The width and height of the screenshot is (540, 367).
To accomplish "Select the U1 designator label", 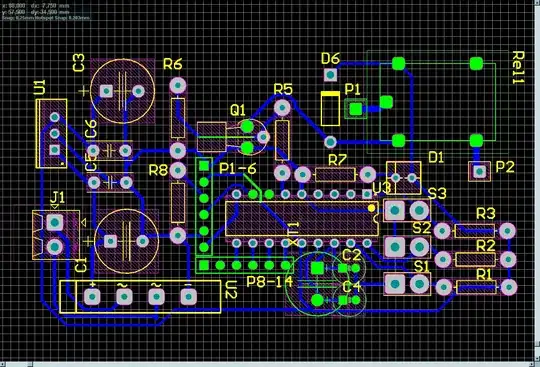I will pos(40,87).
